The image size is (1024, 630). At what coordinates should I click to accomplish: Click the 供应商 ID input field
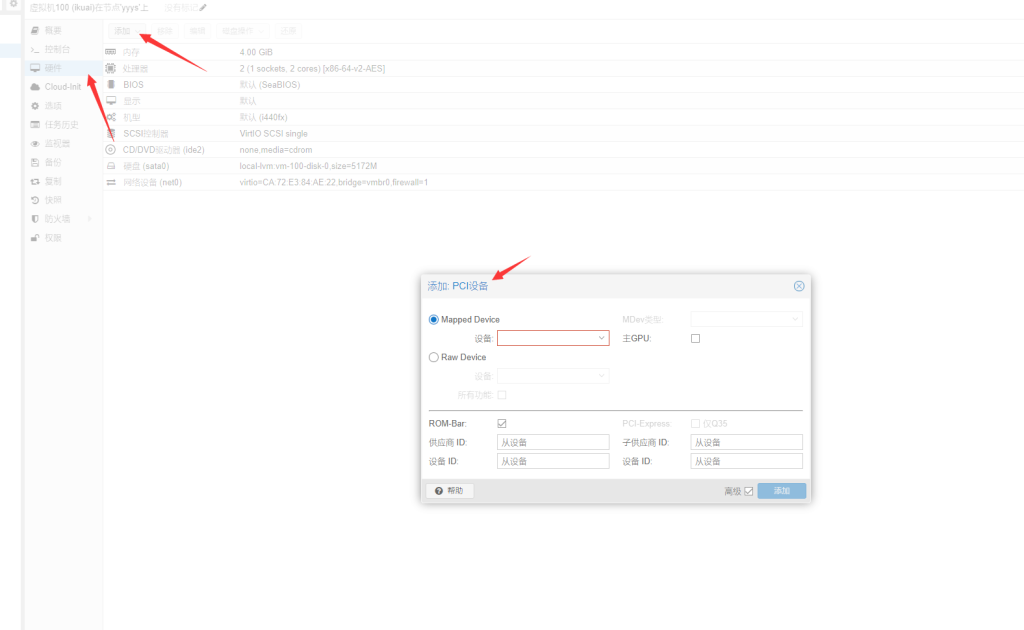pyautogui.click(x=553, y=442)
